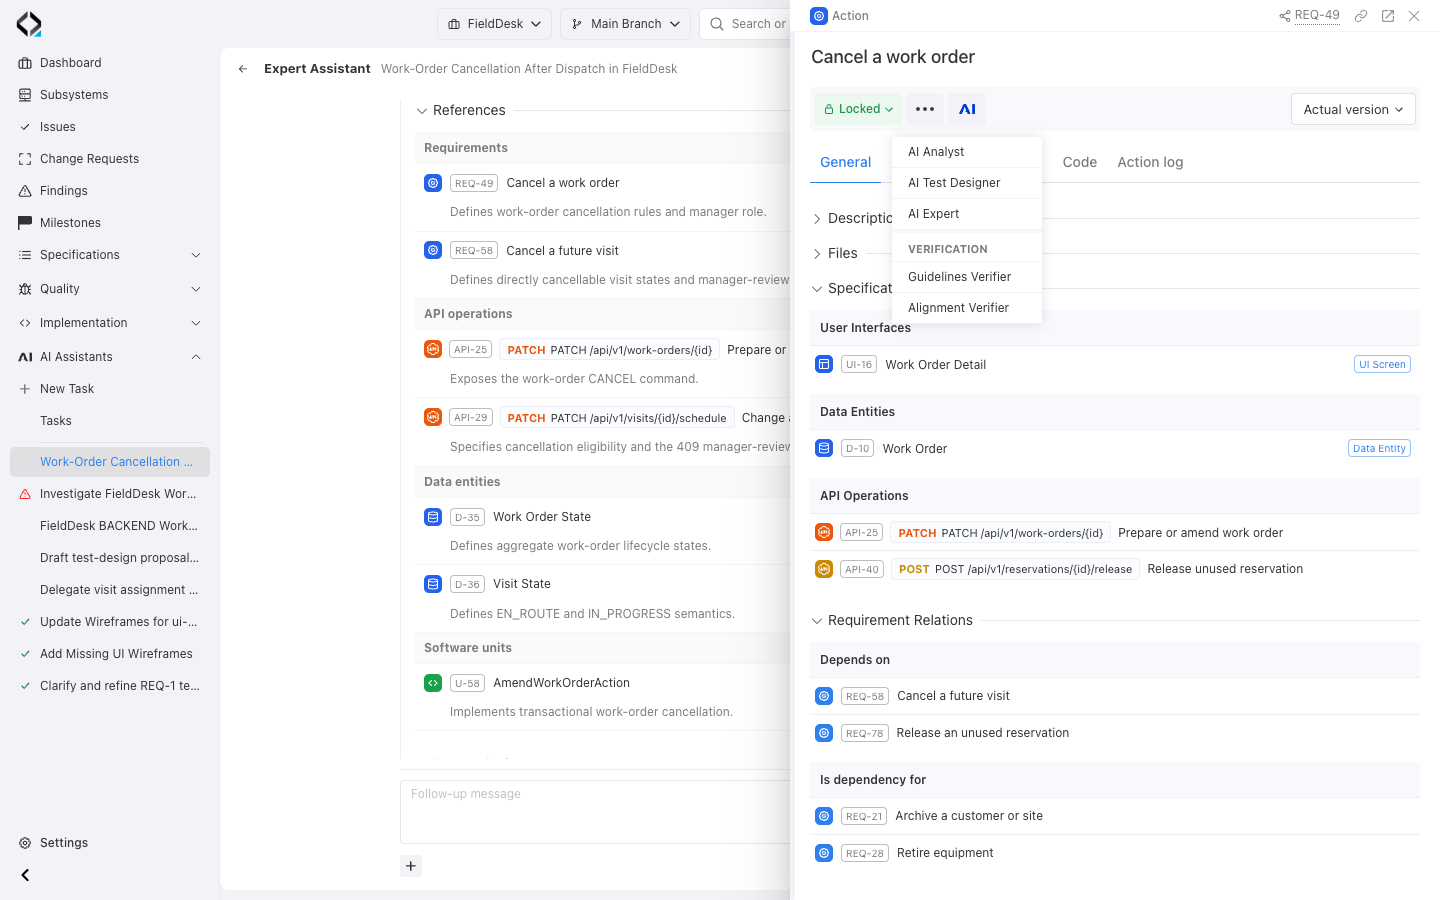Expand the Main Branch selector
This screenshot has height=900, width=1440.
coord(625,24)
